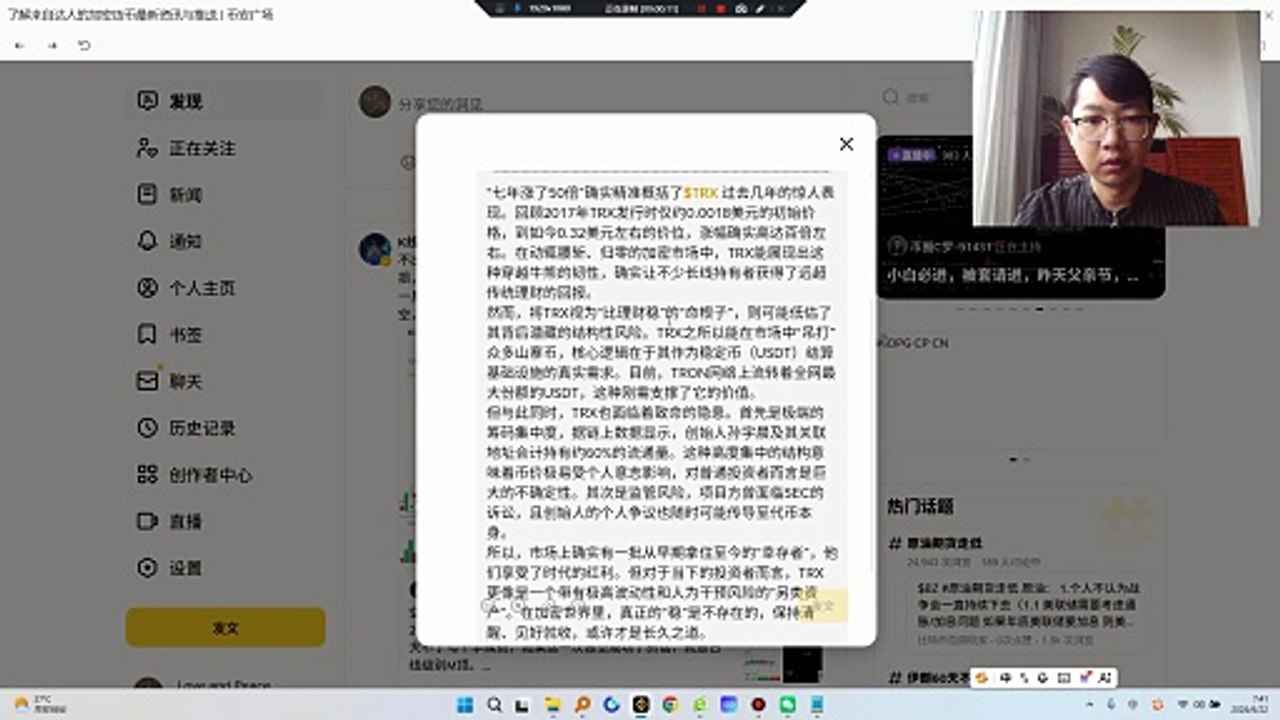This screenshot has height=720, width=1280.
Task: Open 历史记录 label in the sidebar
Action: point(202,428)
